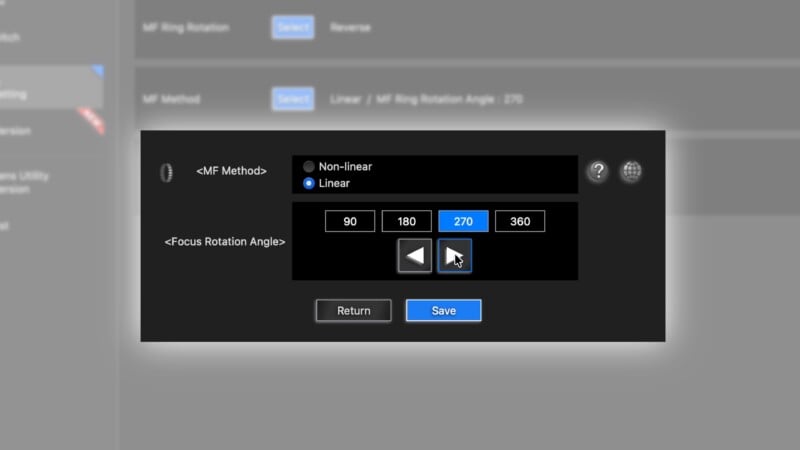Click Select button for MF Method row

pos(293,99)
